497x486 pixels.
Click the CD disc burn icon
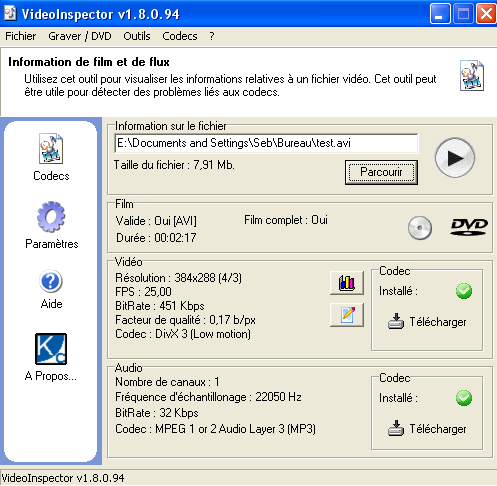click(420, 228)
